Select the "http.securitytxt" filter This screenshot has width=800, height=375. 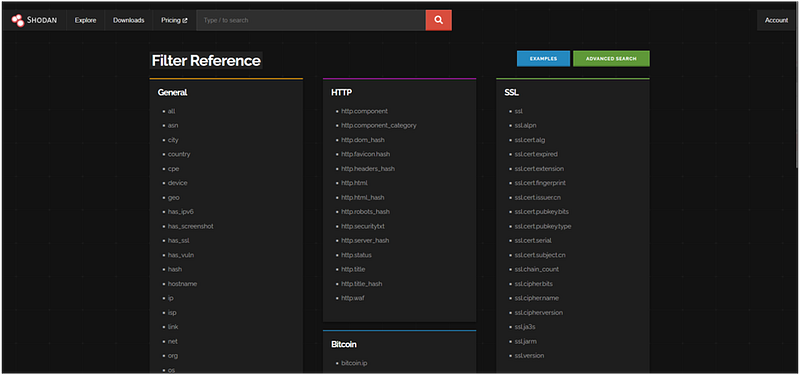tap(363, 226)
